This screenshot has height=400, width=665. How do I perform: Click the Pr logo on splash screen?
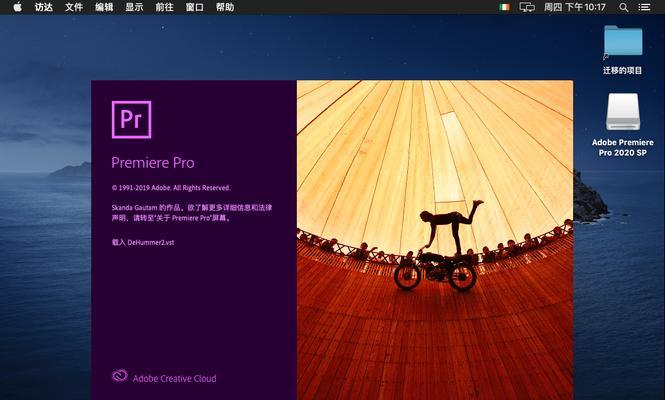[x=131, y=120]
